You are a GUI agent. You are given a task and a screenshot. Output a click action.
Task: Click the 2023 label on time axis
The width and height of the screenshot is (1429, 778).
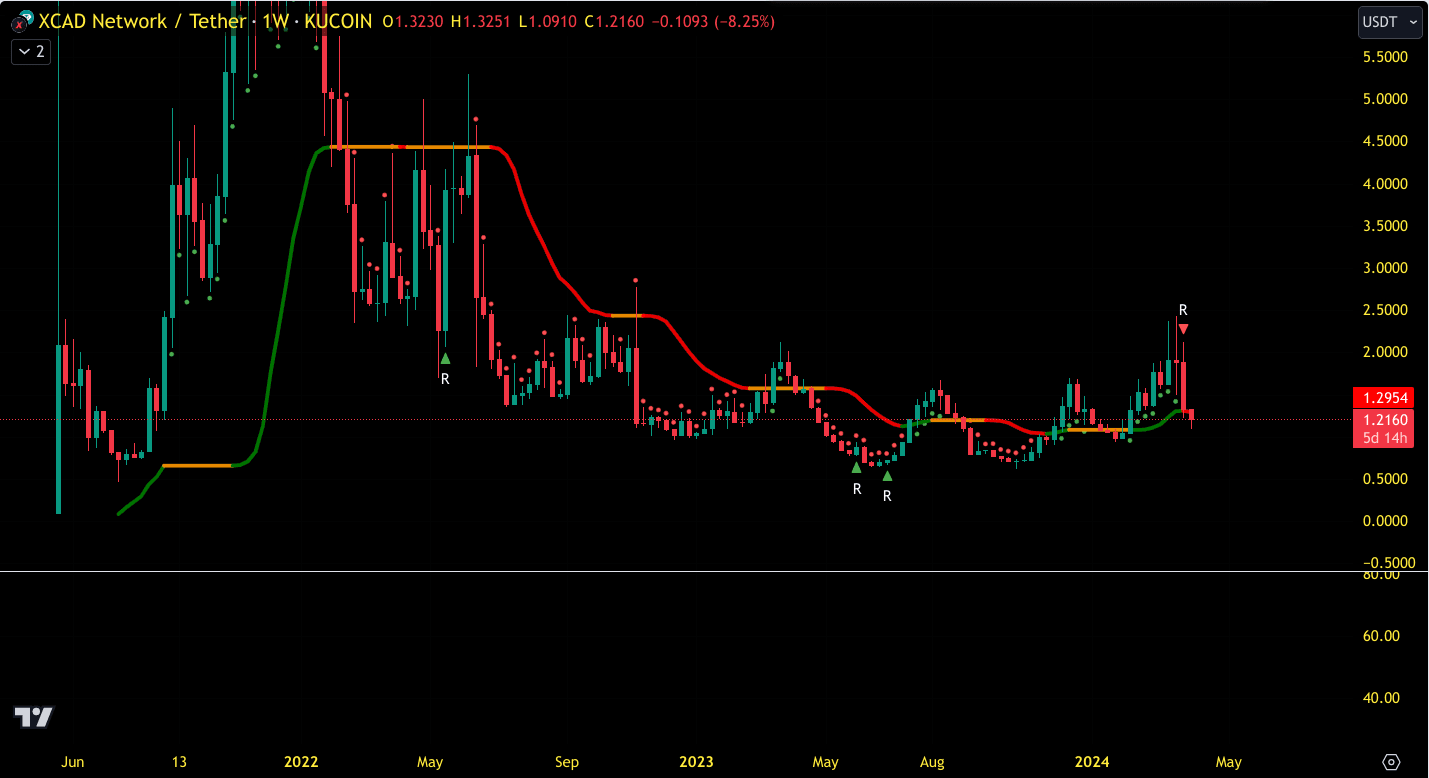point(696,762)
